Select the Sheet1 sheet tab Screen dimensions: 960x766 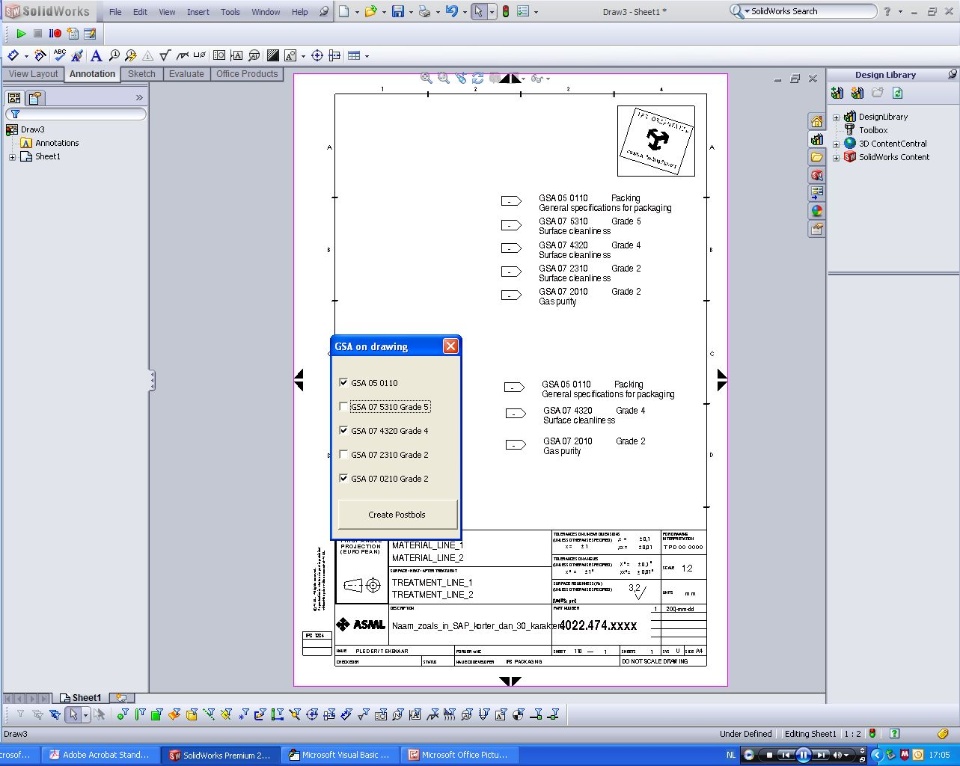pyautogui.click(x=81, y=697)
